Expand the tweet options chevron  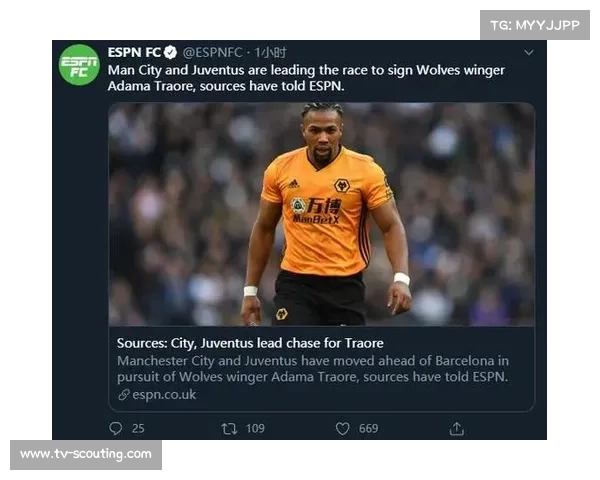coord(529,52)
